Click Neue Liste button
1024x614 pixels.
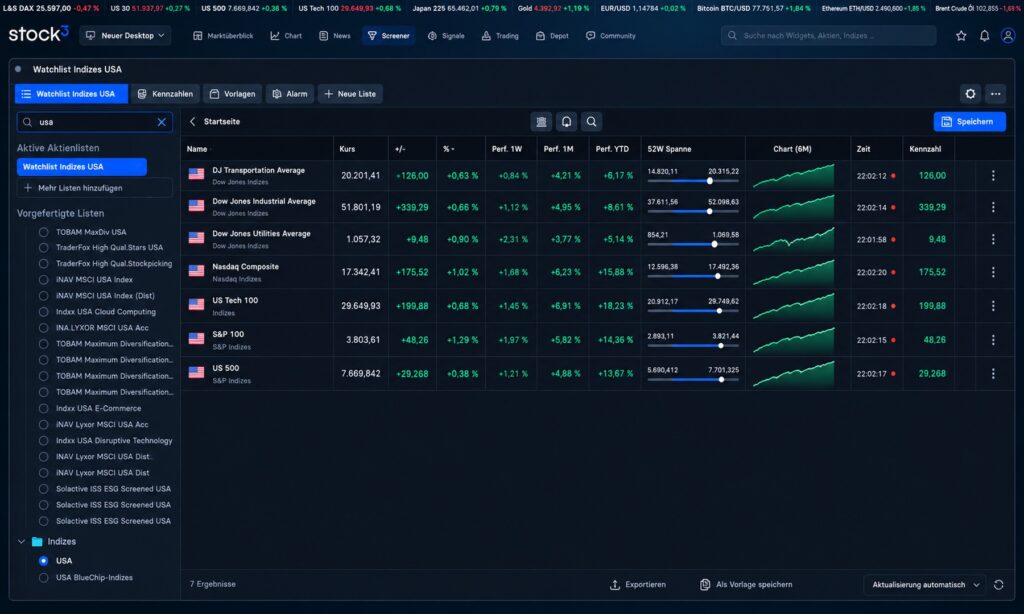pyautogui.click(x=350, y=94)
